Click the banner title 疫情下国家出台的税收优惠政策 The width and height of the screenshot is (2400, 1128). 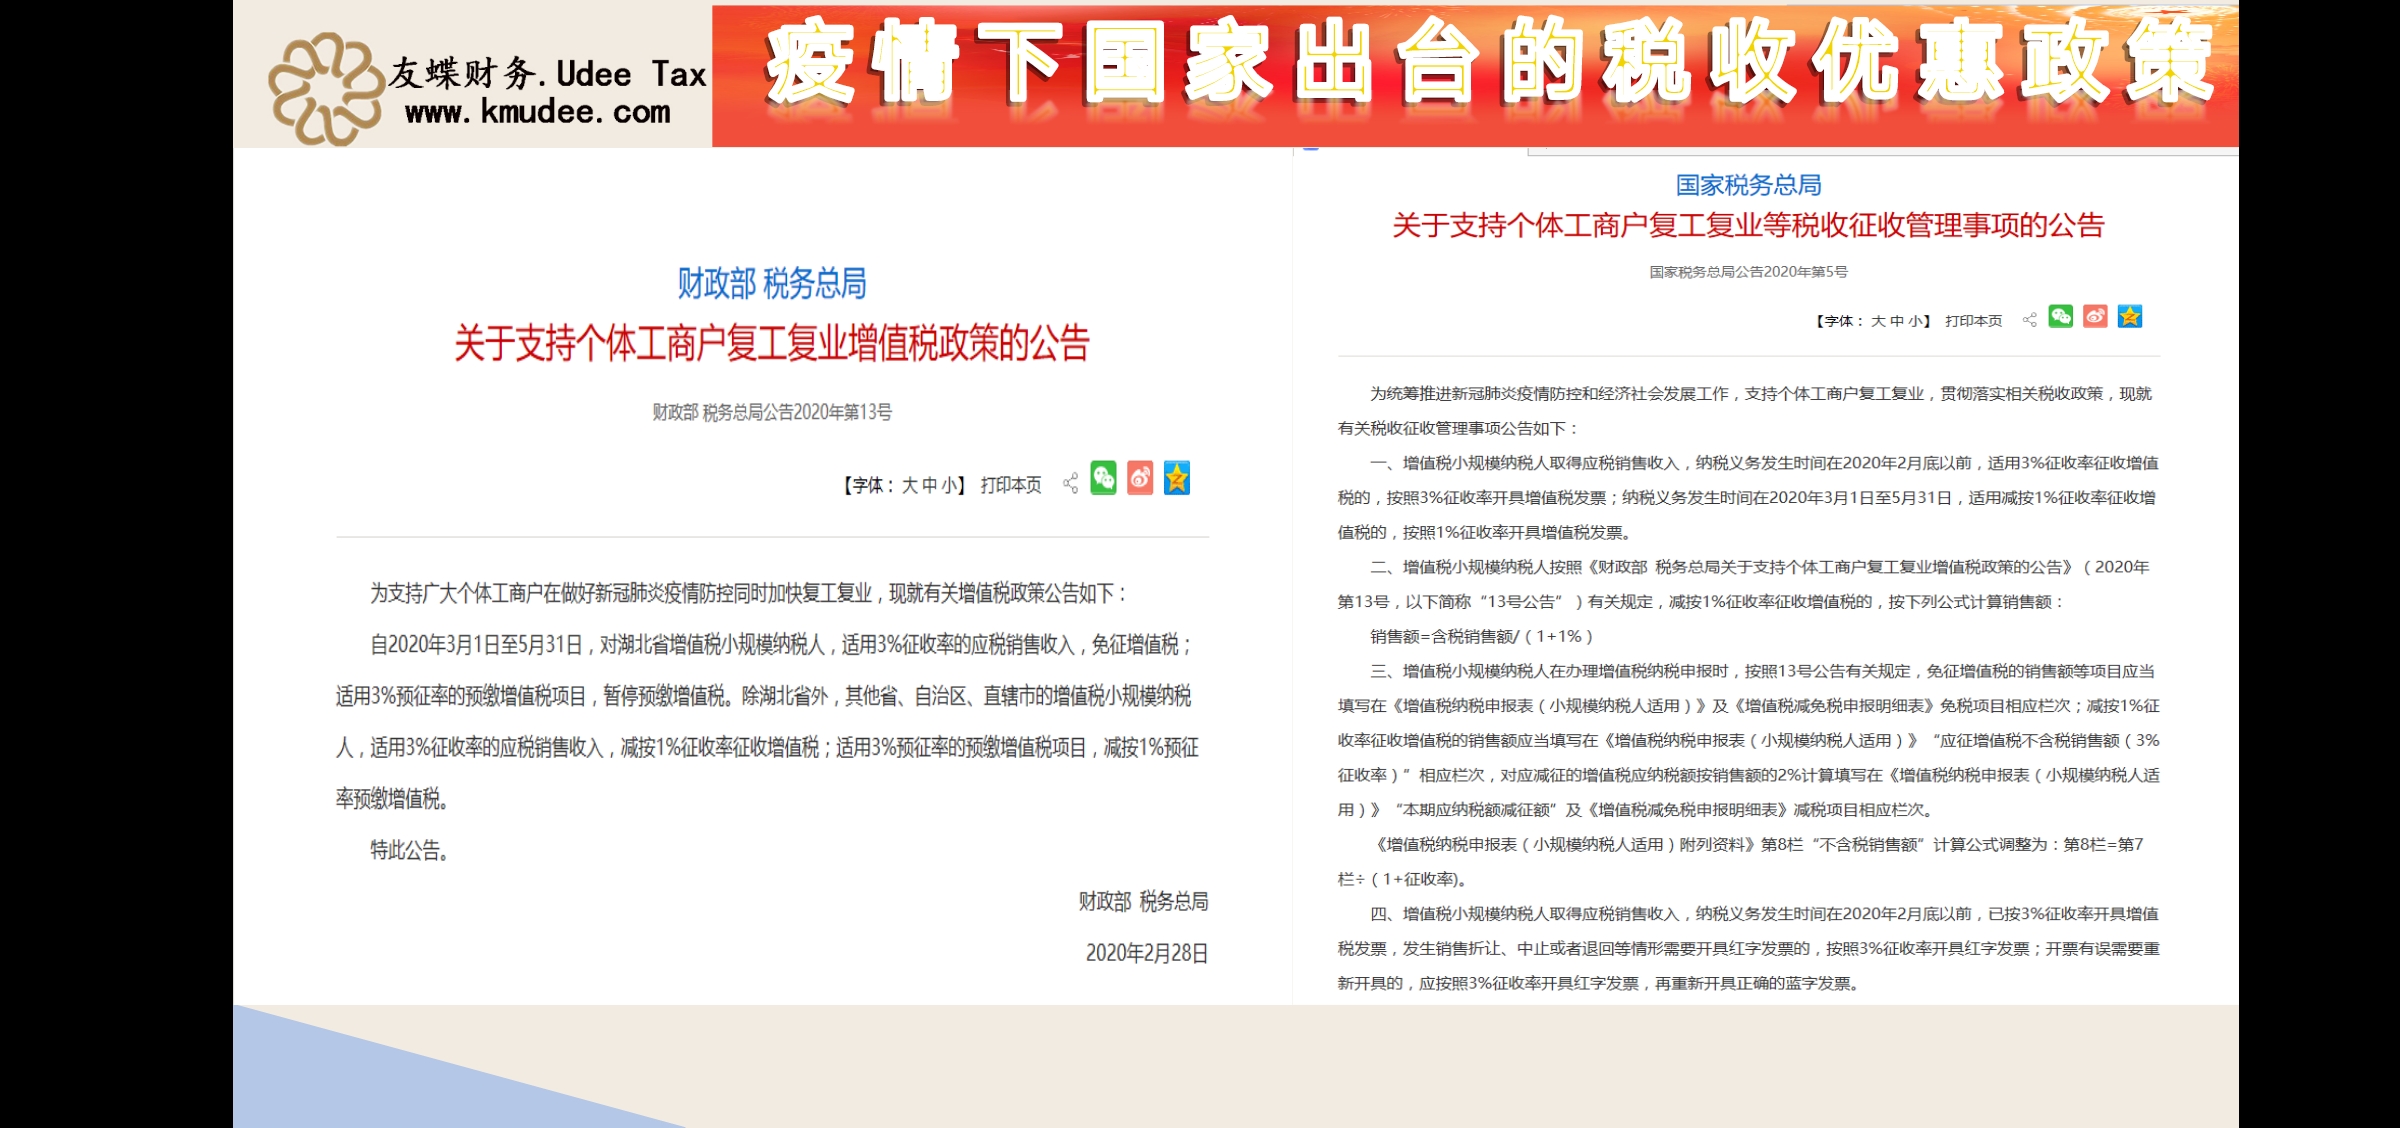tap(1488, 62)
